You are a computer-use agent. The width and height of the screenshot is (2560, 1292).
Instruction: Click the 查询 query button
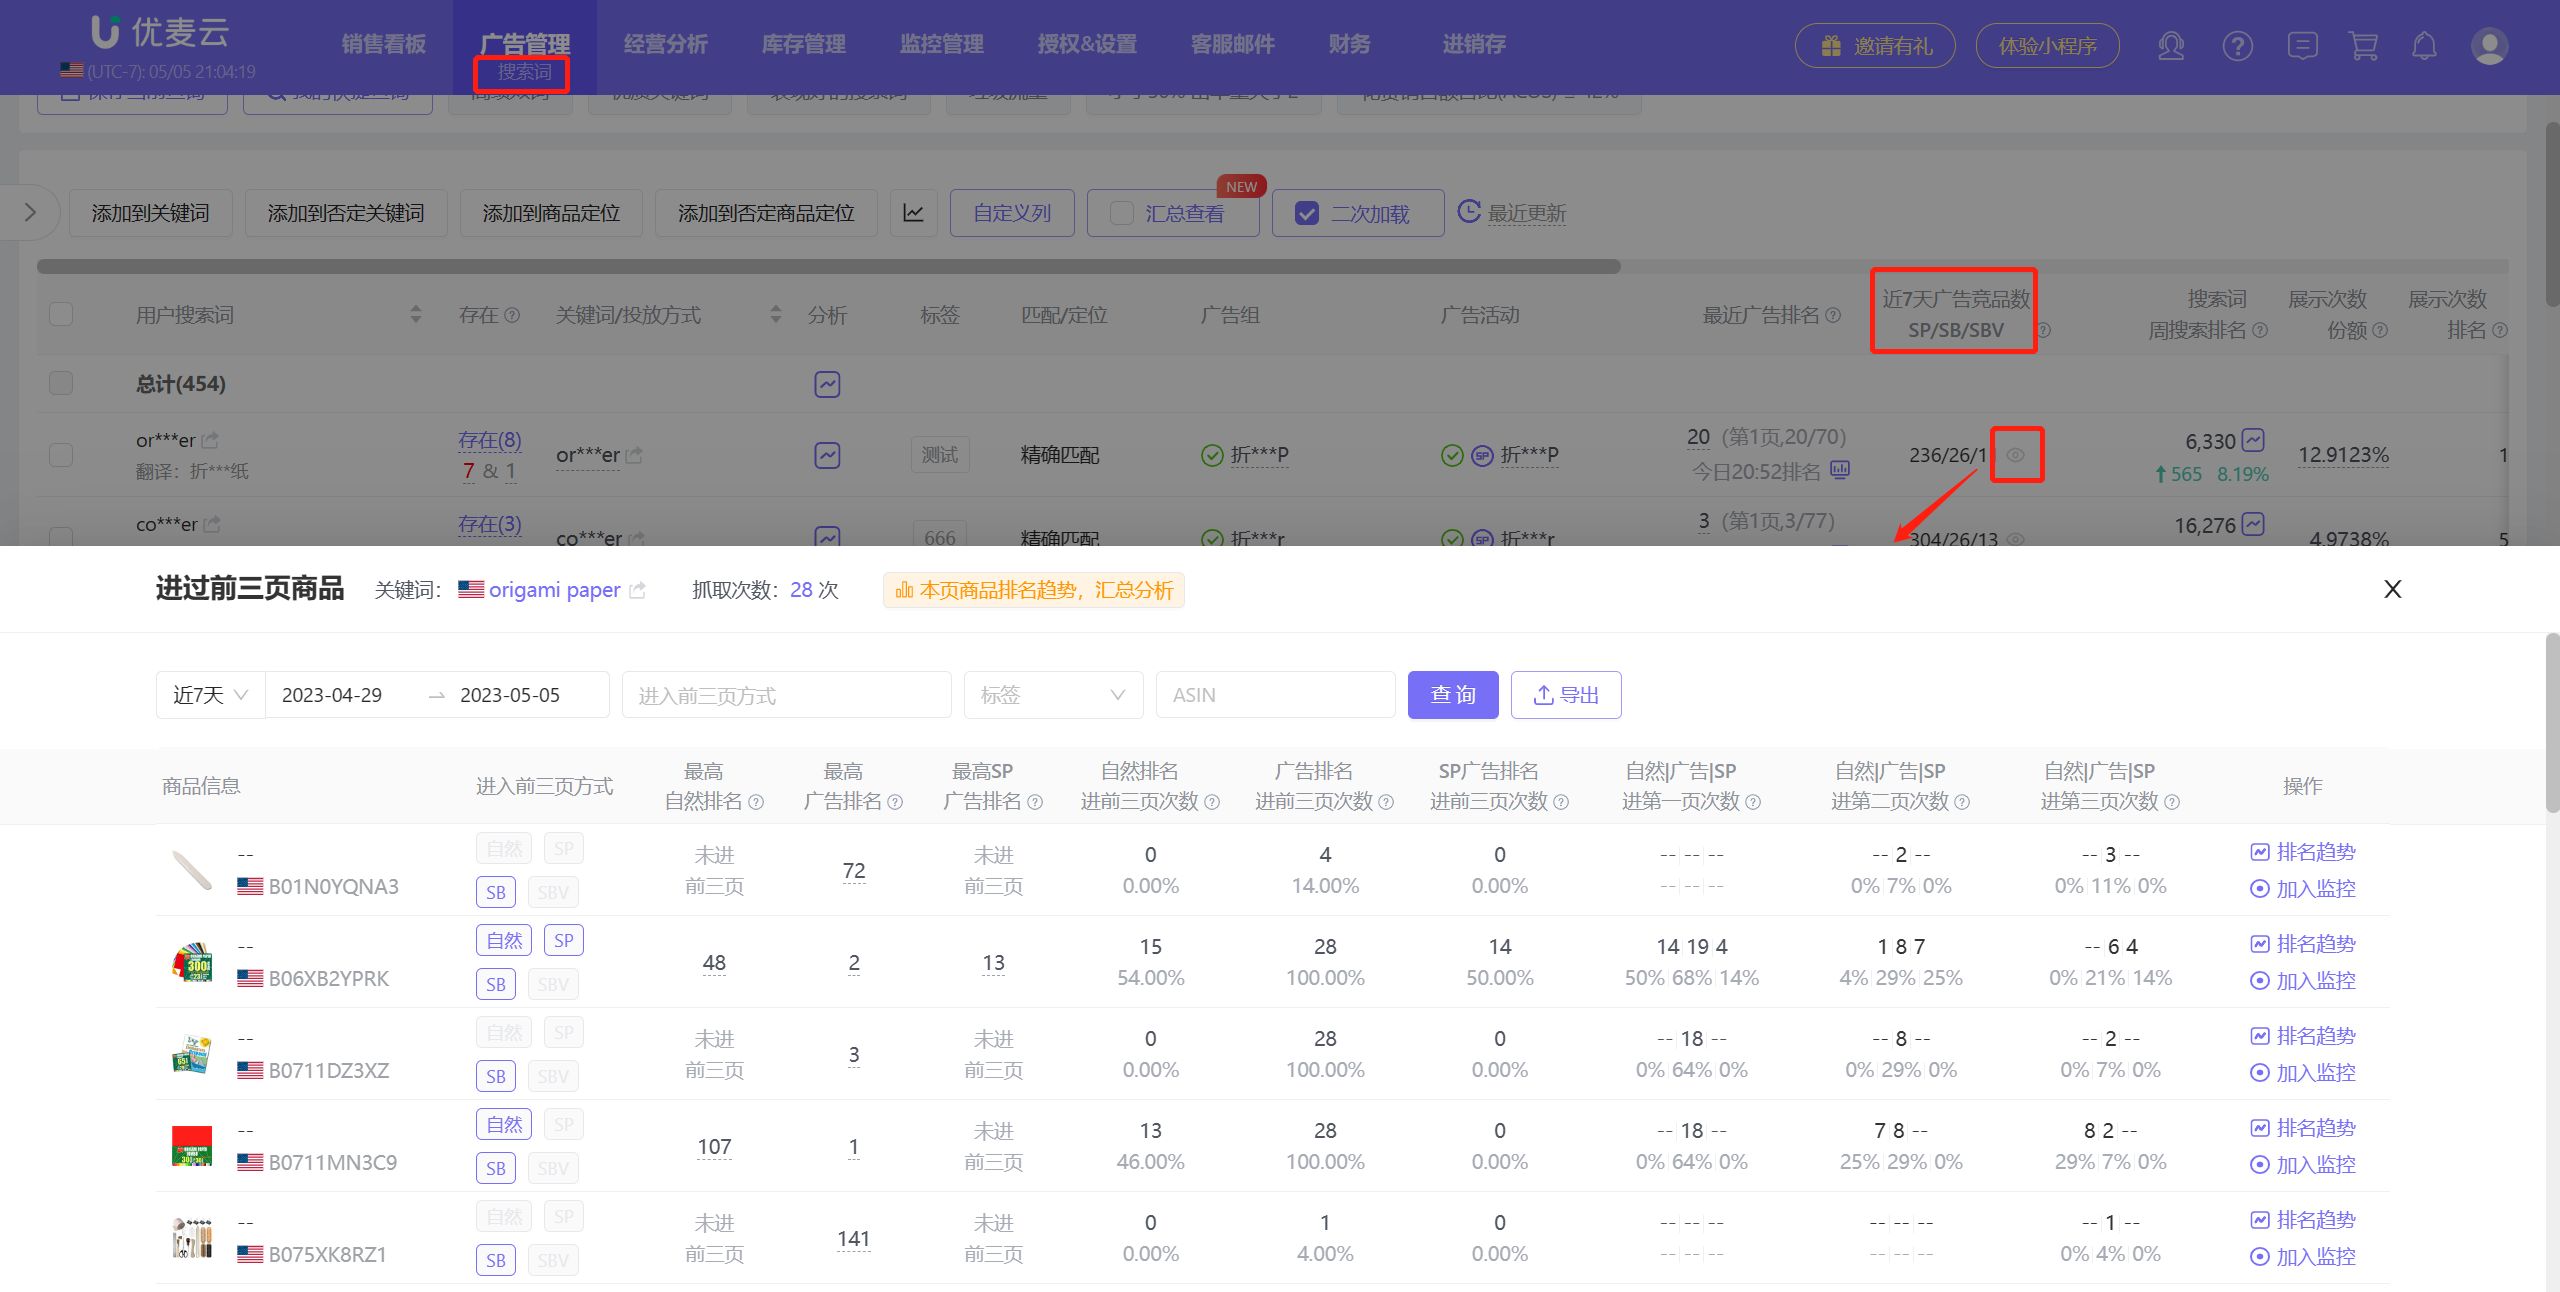(x=1453, y=694)
